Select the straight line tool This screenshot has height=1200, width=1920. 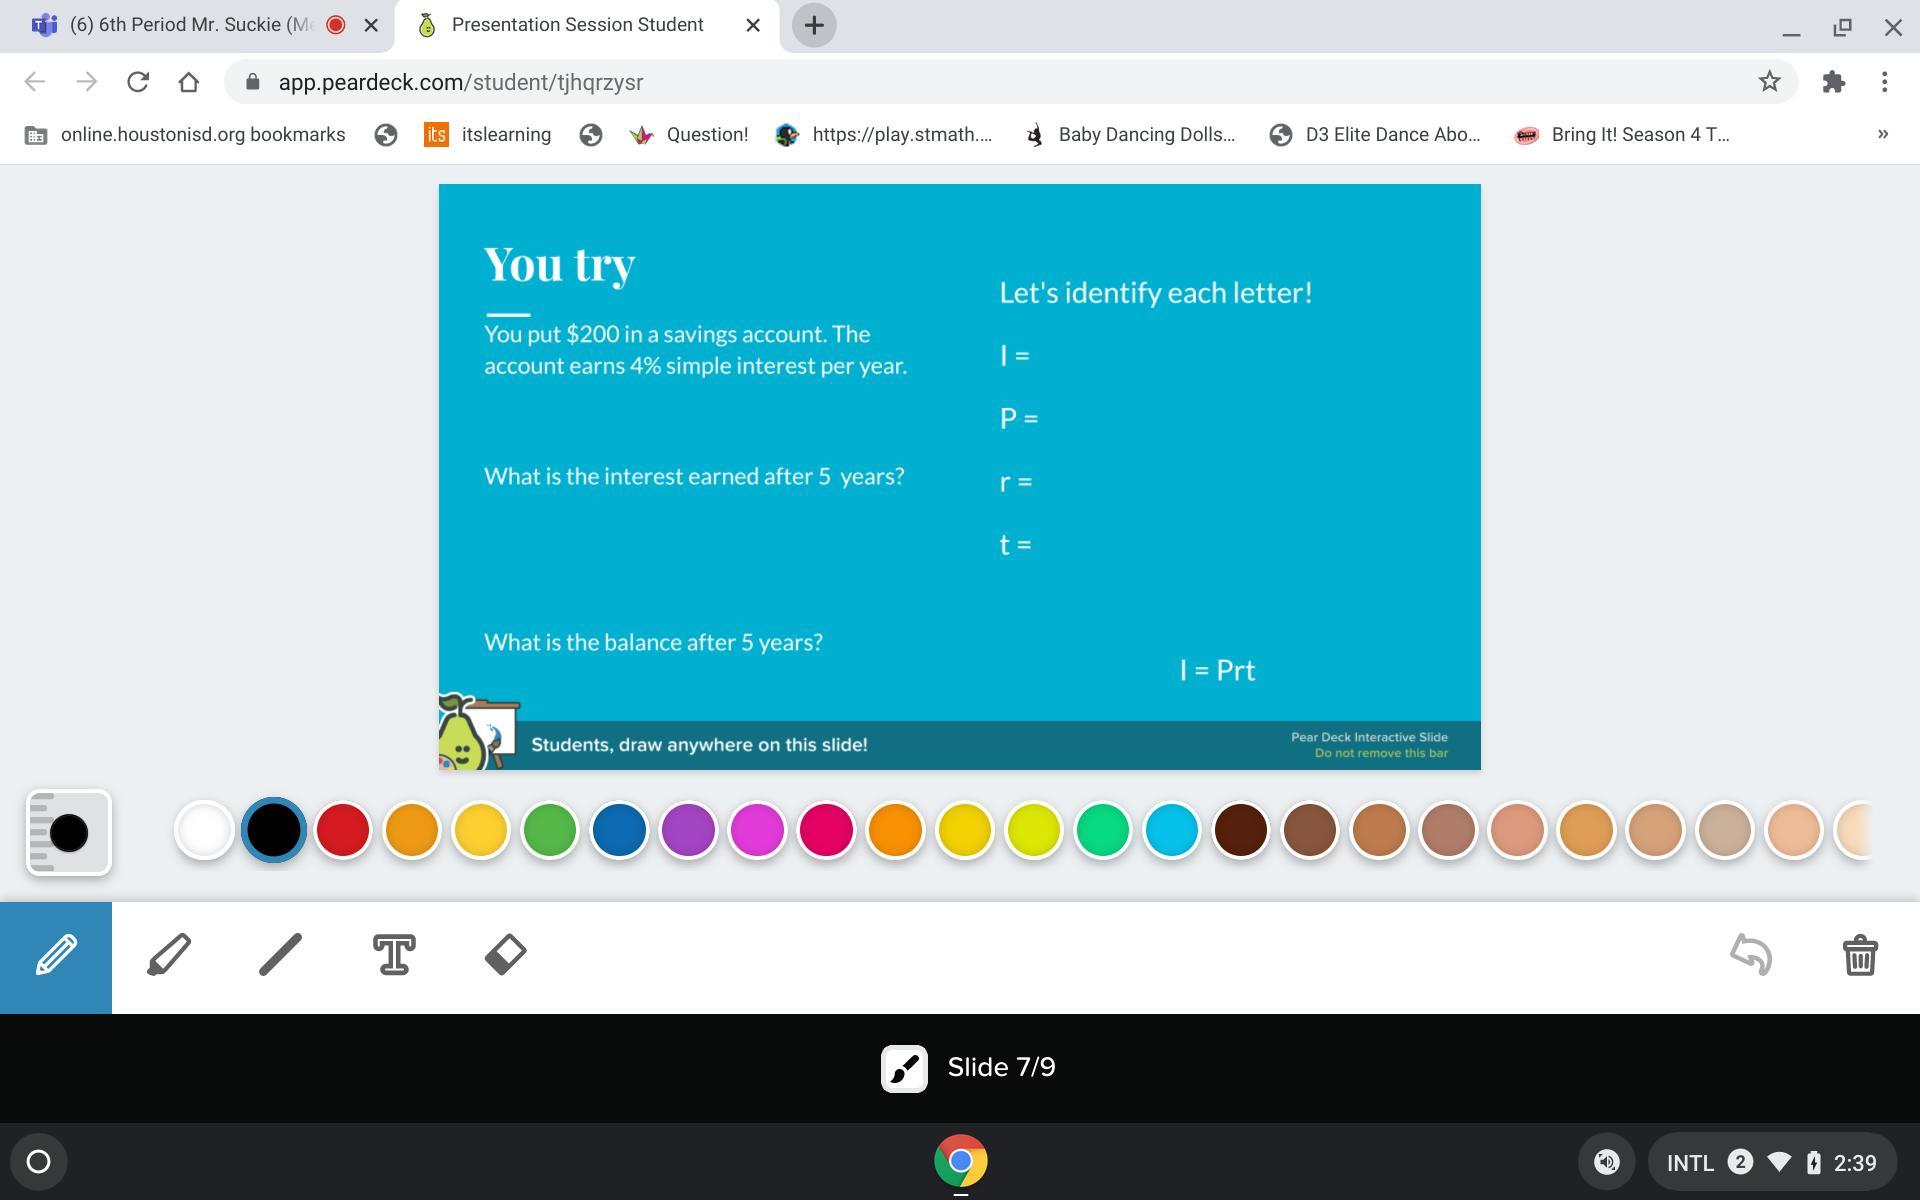click(x=280, y=955)
